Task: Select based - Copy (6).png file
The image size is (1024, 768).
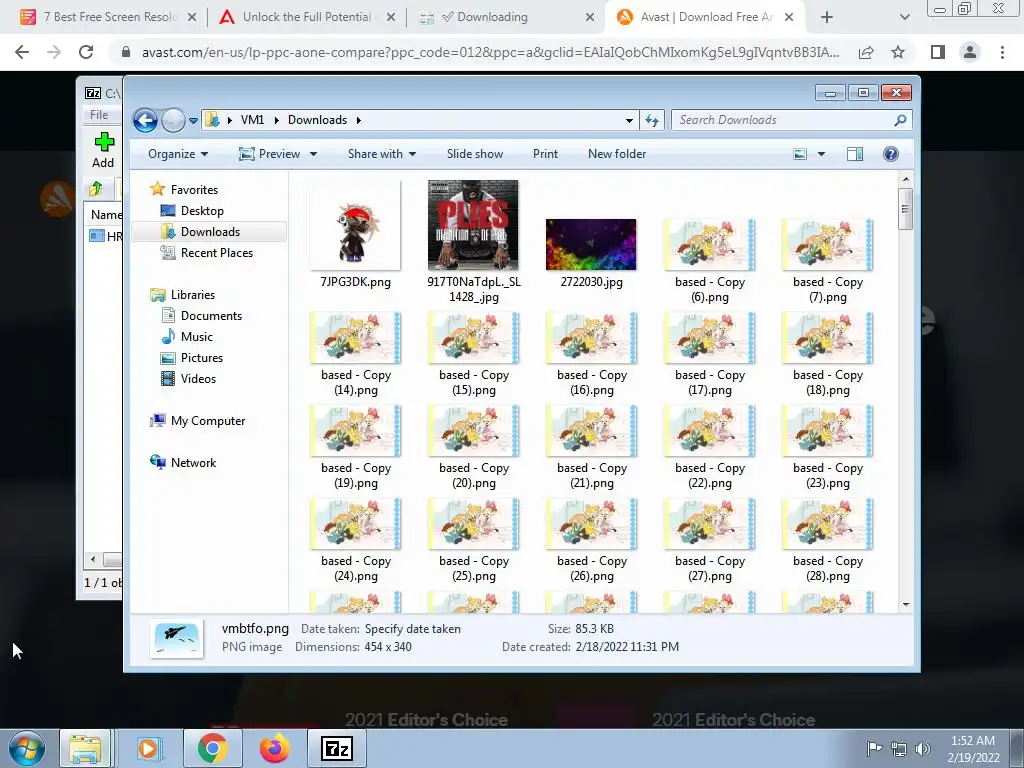Action: tap(709, 261)
